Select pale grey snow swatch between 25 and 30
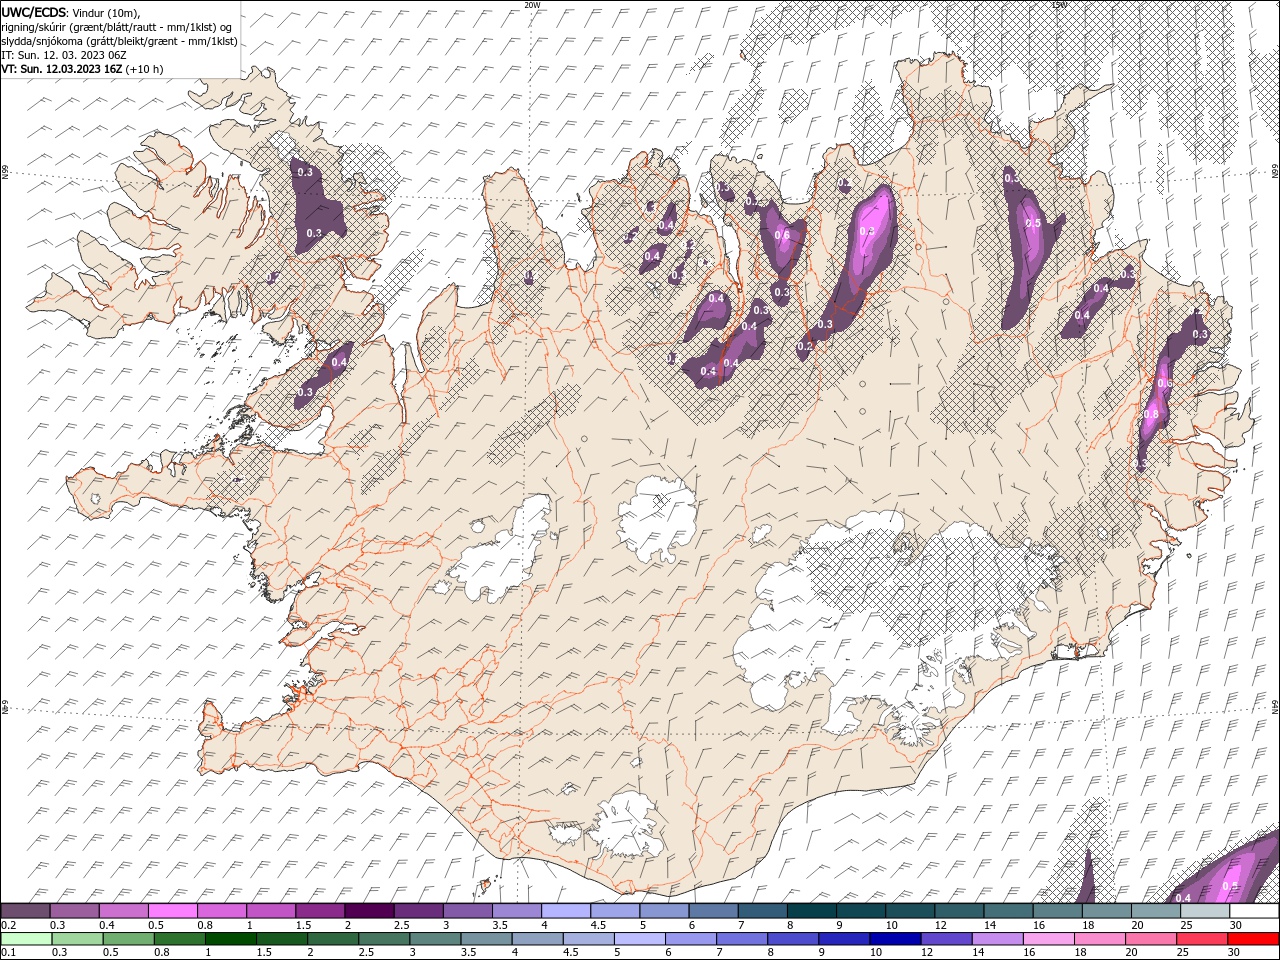The image size is (1280, 960). tap(1206, 911)
